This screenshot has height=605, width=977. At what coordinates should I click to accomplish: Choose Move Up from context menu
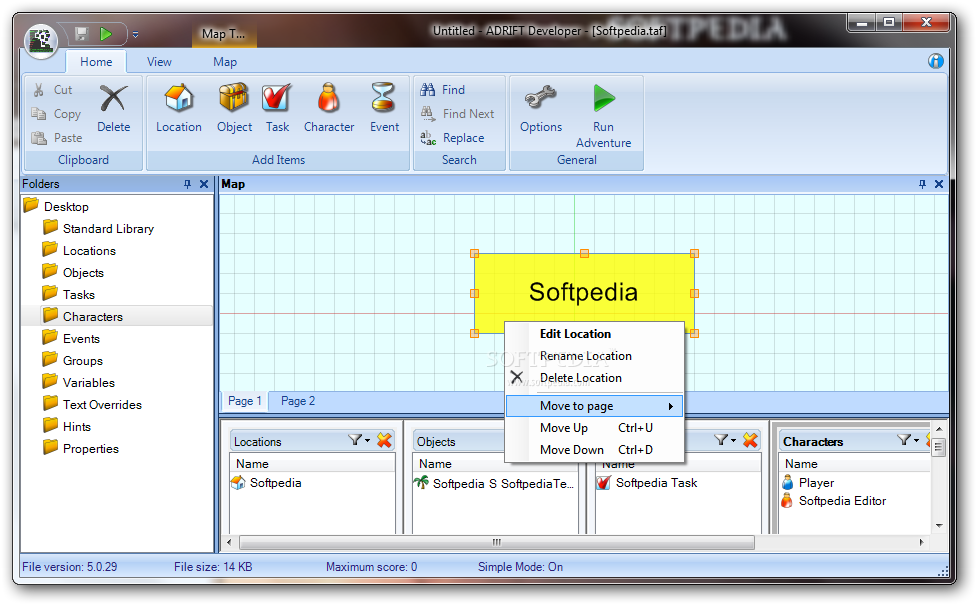coord(594,427)
